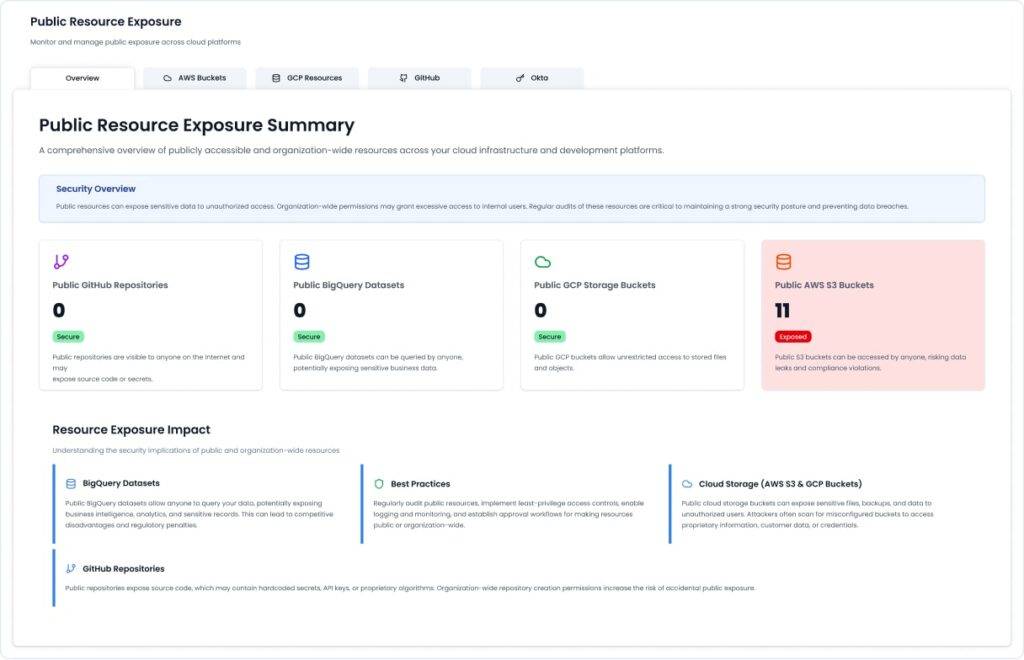The image size is (1024, 660).
Task: Click the Secure badge under Public GitHub Repositories
Action: coord(68,337)
